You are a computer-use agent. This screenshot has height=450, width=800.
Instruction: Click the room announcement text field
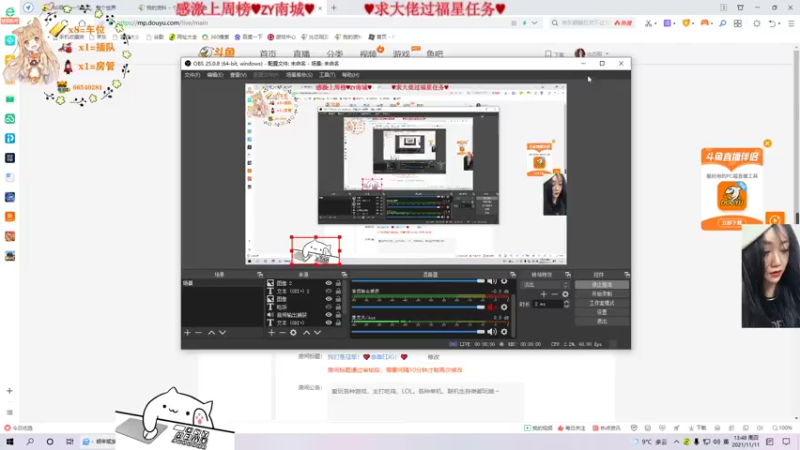(426, 402)
